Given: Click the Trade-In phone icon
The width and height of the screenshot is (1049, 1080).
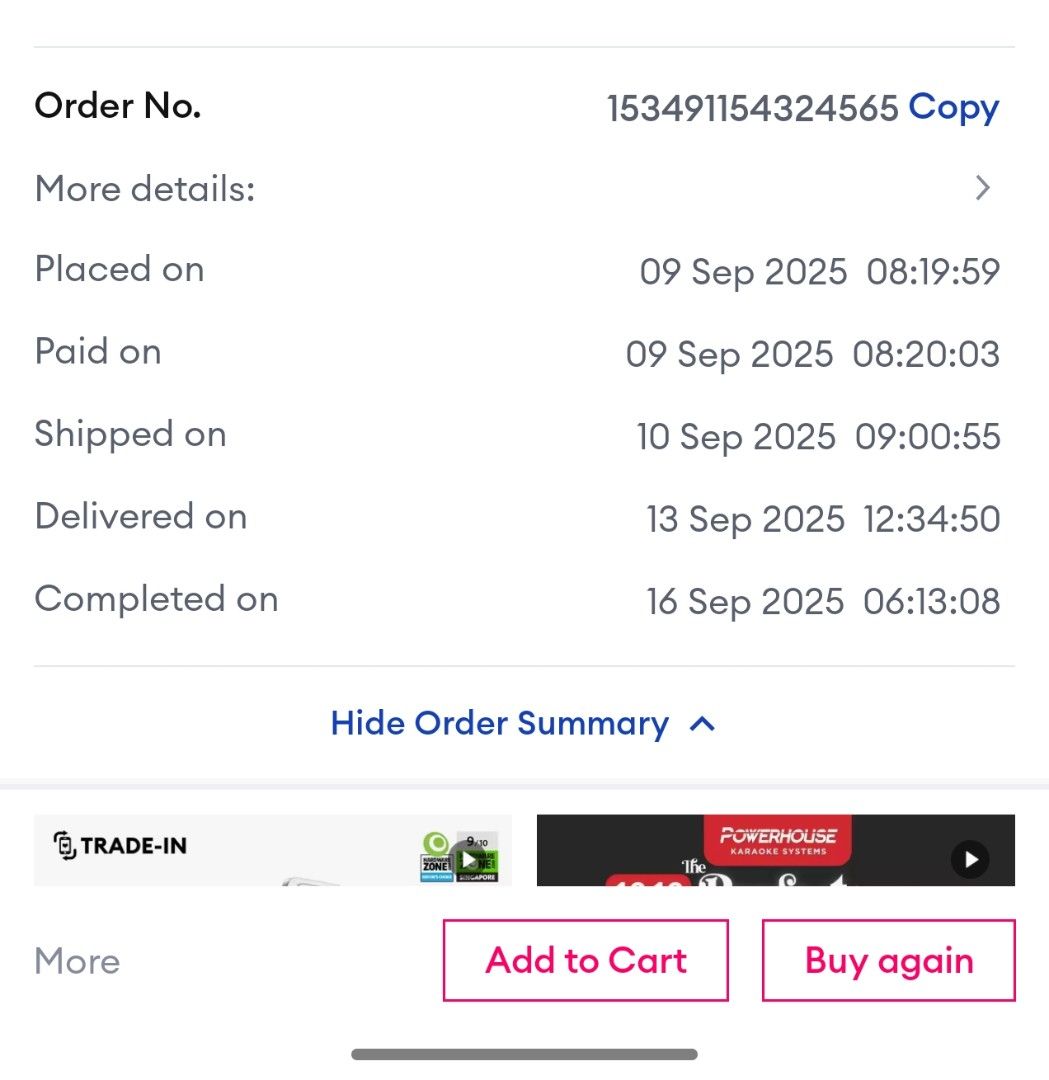Looking at the screenshot, I should click(65, 844).
